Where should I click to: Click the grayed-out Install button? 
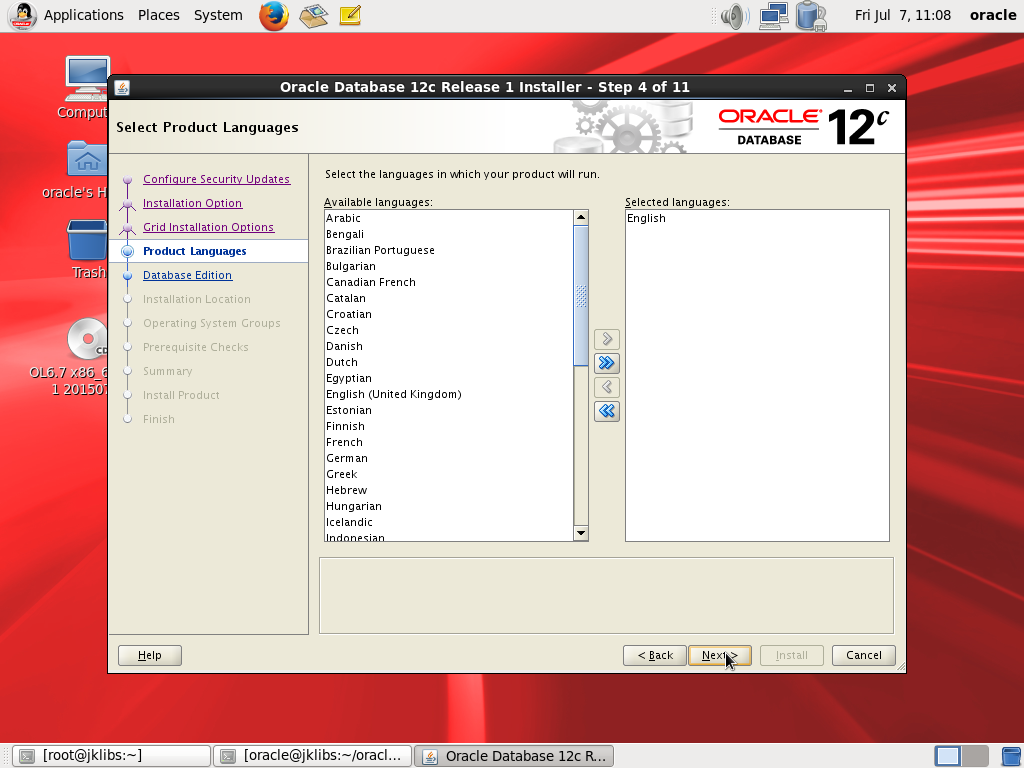[x=792, y=655]
